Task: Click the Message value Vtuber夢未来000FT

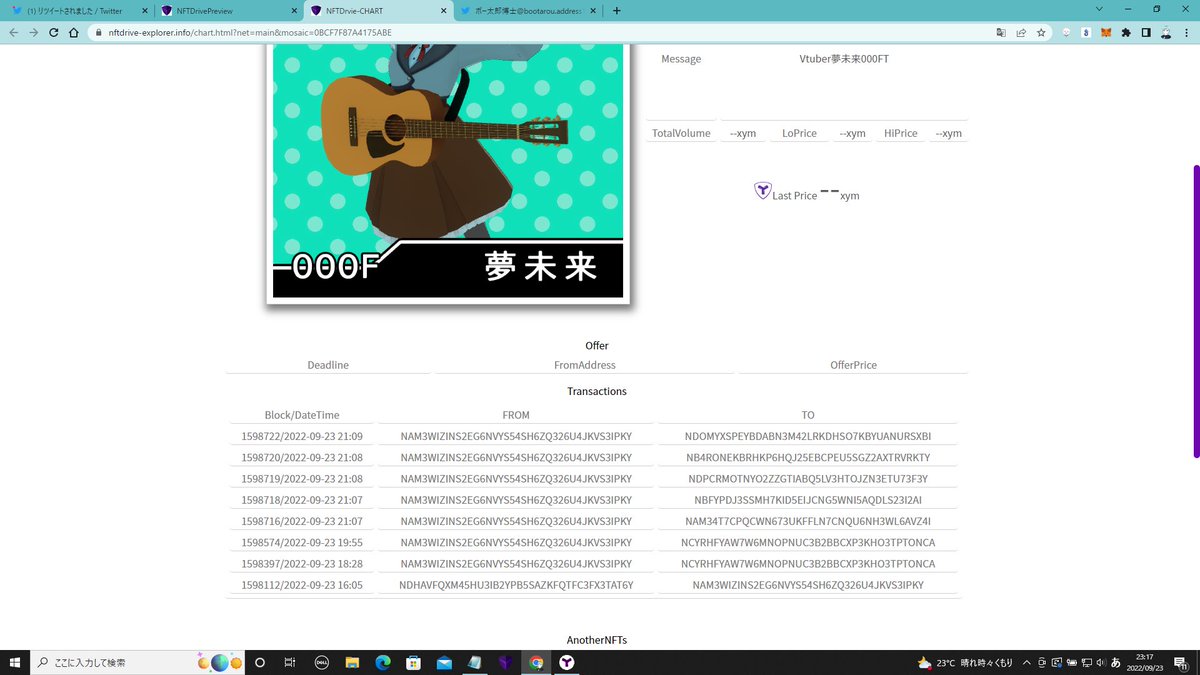Action: (844, 59)
